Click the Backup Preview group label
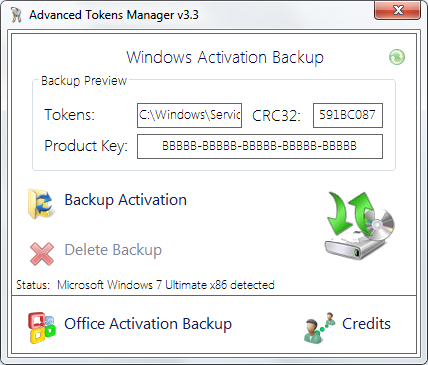 (x=84, y=81)
